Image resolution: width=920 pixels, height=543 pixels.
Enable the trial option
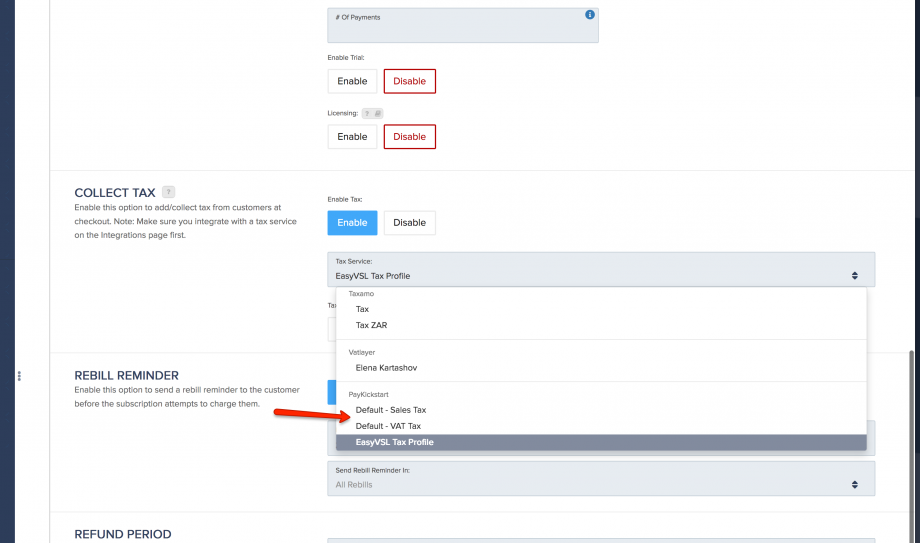coord(352,81)
